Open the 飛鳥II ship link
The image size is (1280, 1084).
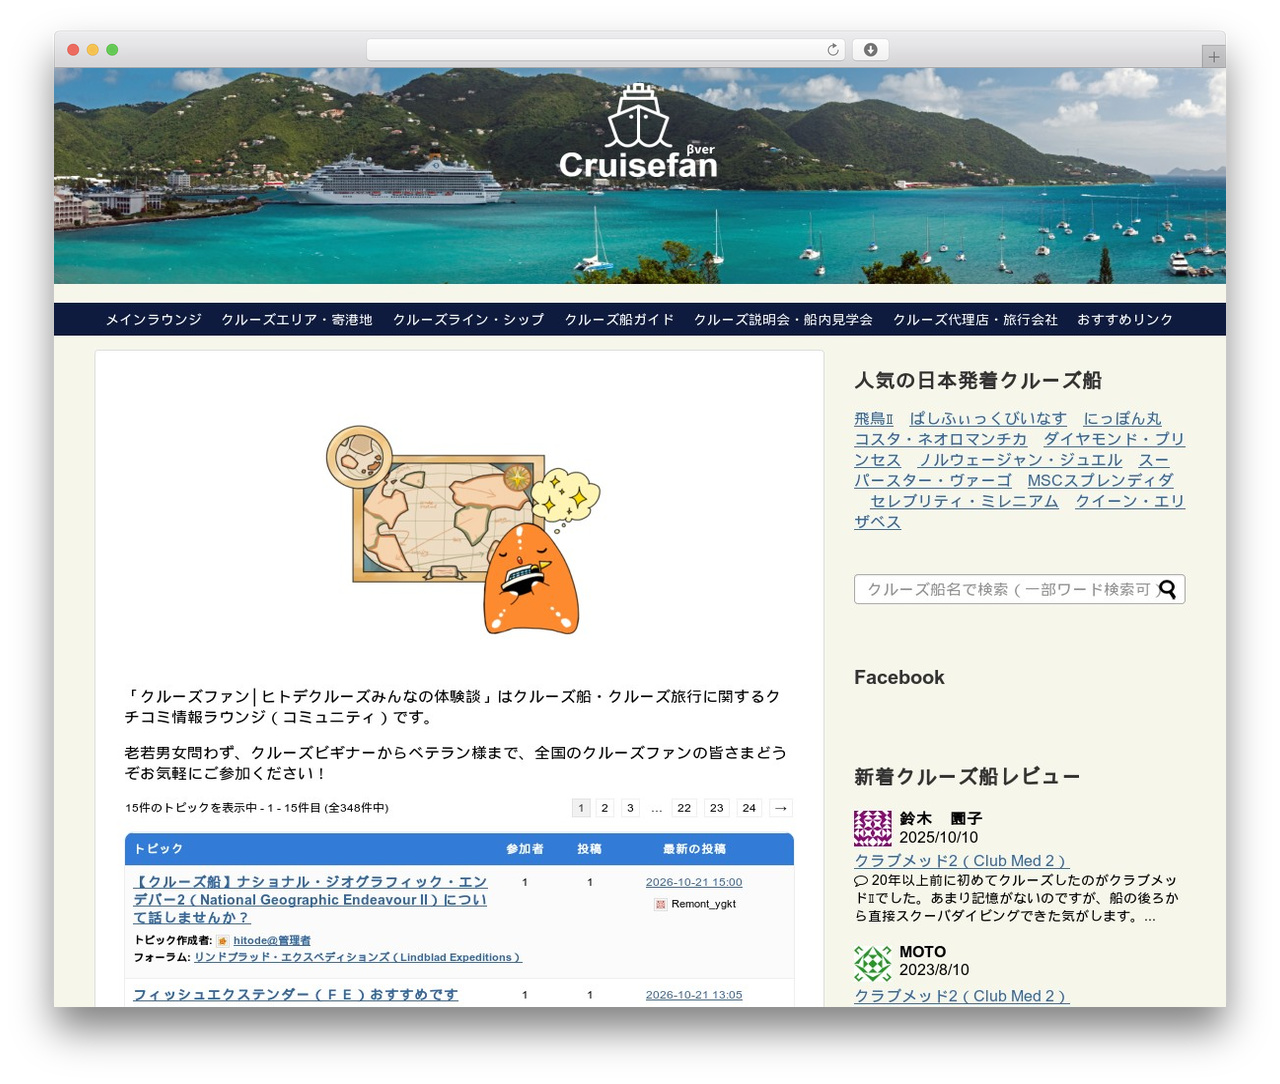874,419
